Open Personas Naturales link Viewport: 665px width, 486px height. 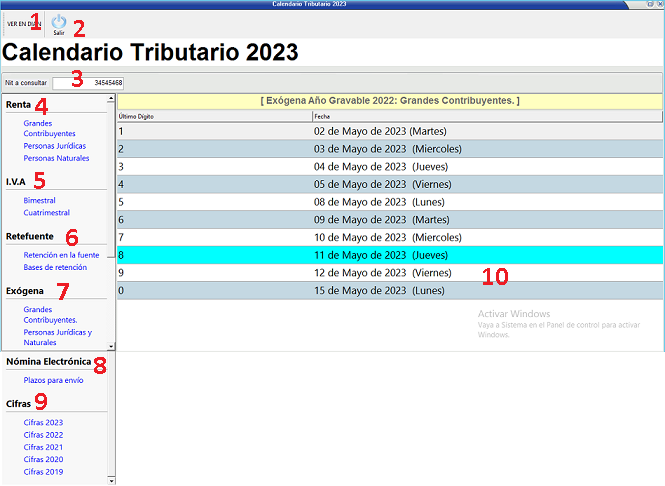(56, 158)
